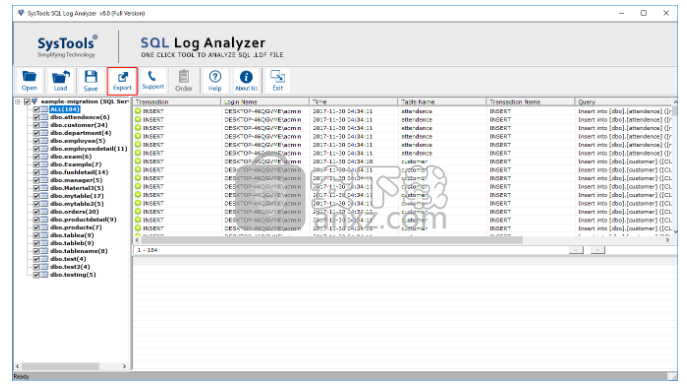Select dbo.manager(5) in the tree
This screenshot has width=687, height=386.
pyautogui.click(x=76, y=180)
